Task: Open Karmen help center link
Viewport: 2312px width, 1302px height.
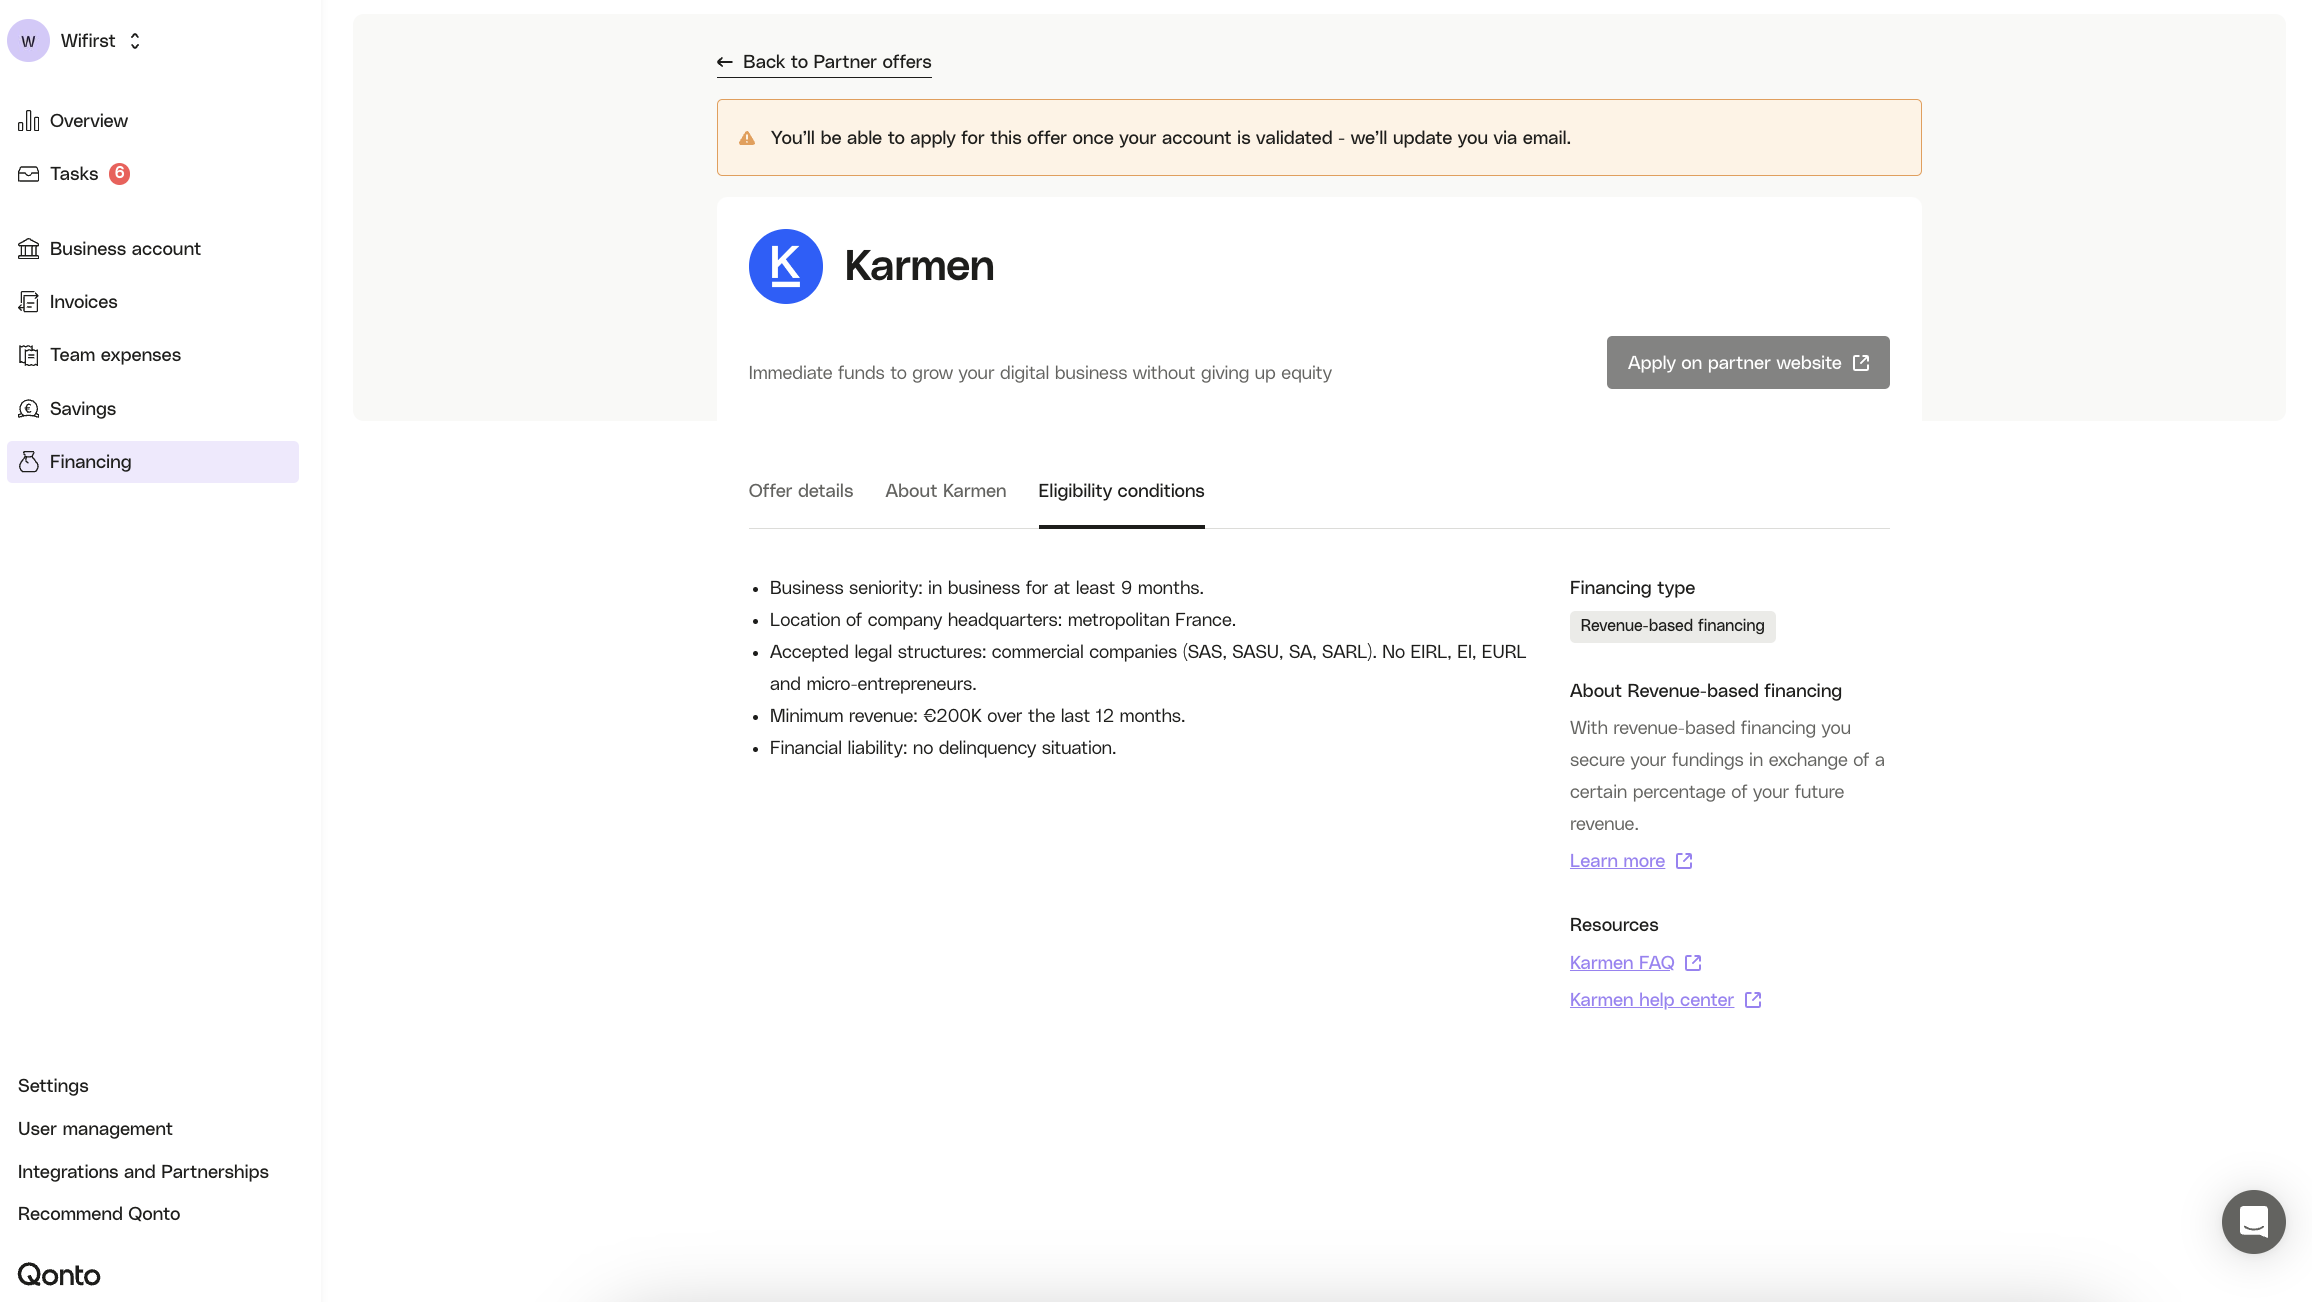Action: tap(1651, 1000)
